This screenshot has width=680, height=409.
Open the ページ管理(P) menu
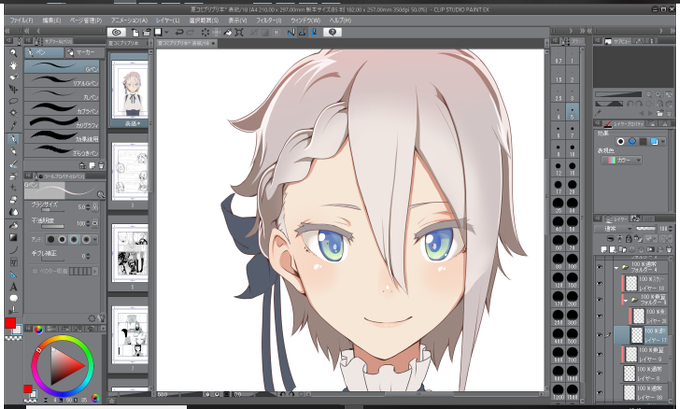pyautogui.click(x=86, y=20)
